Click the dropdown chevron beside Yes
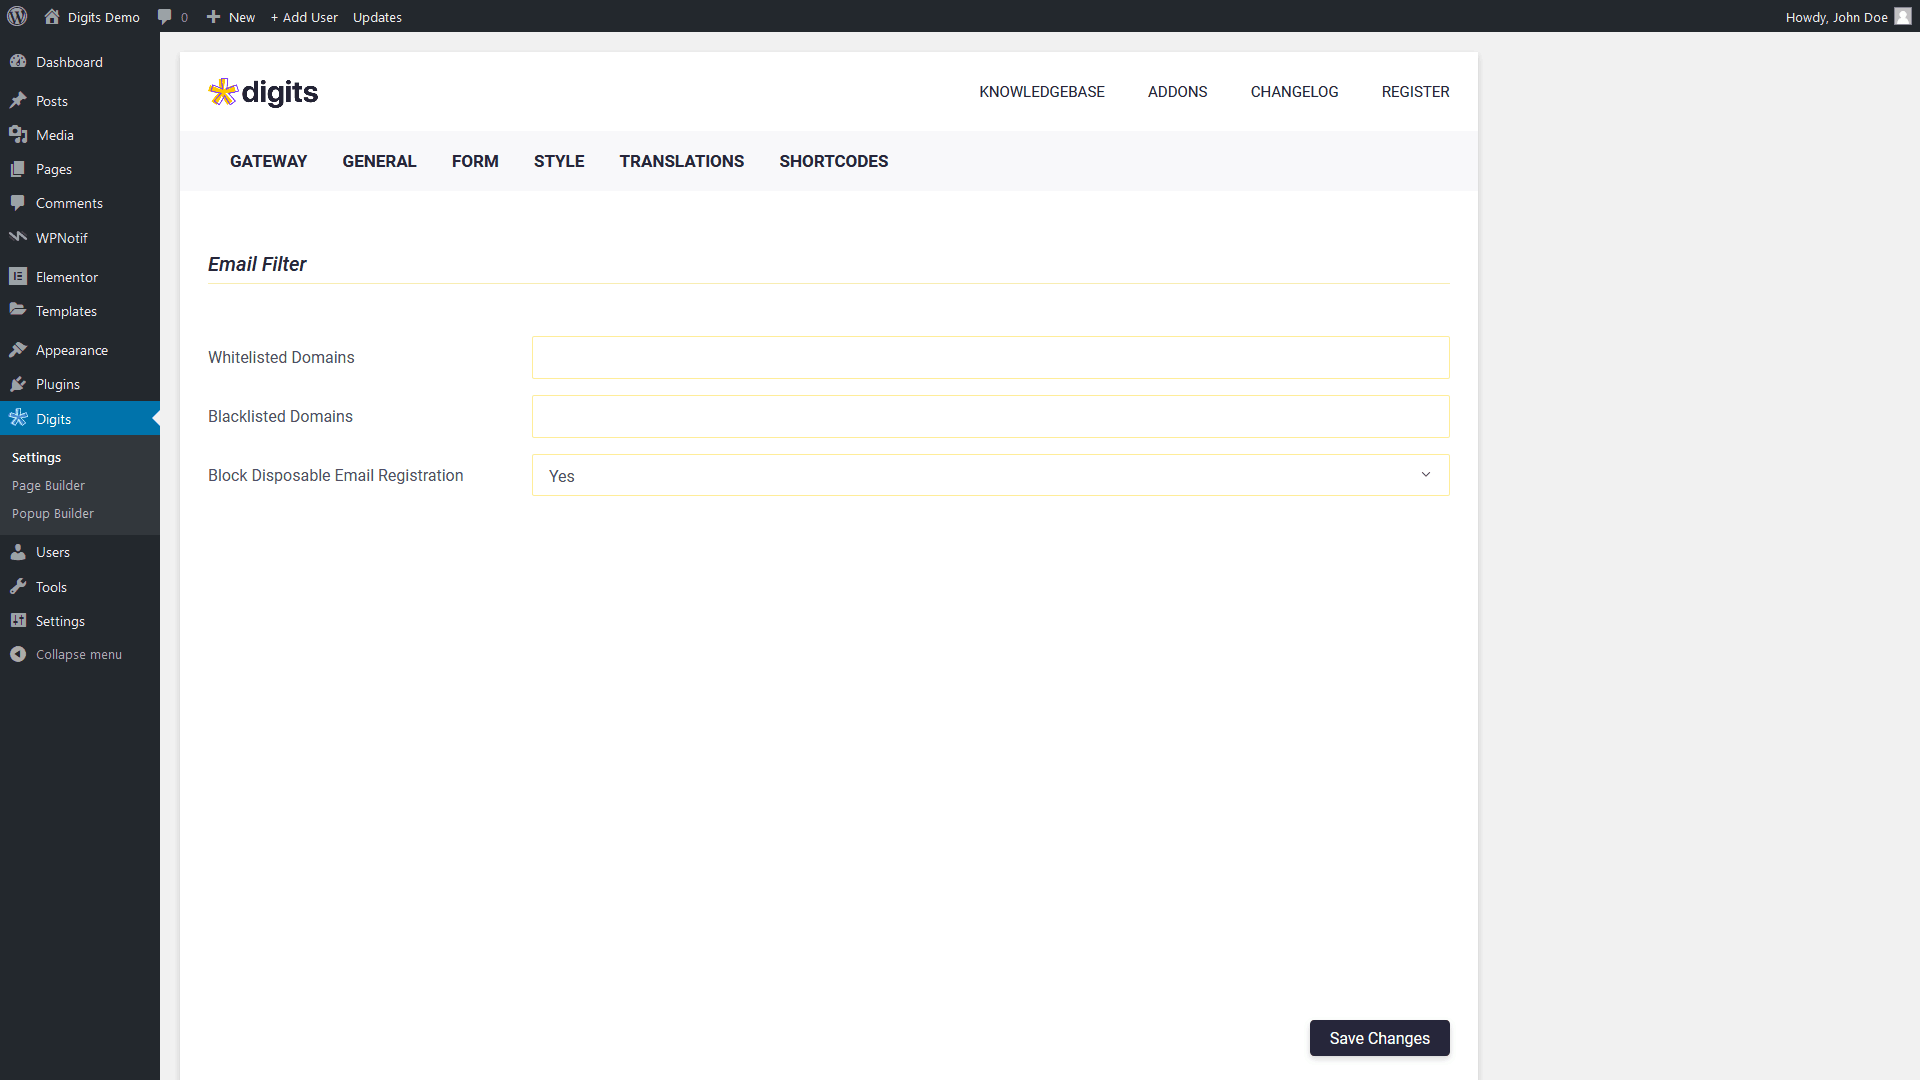The image size is (1920, 1080). [x=1426, y=475]
